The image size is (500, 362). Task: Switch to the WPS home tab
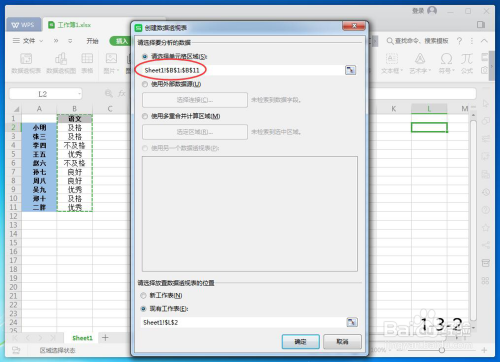pyautogui.click(x=23, y=25)
